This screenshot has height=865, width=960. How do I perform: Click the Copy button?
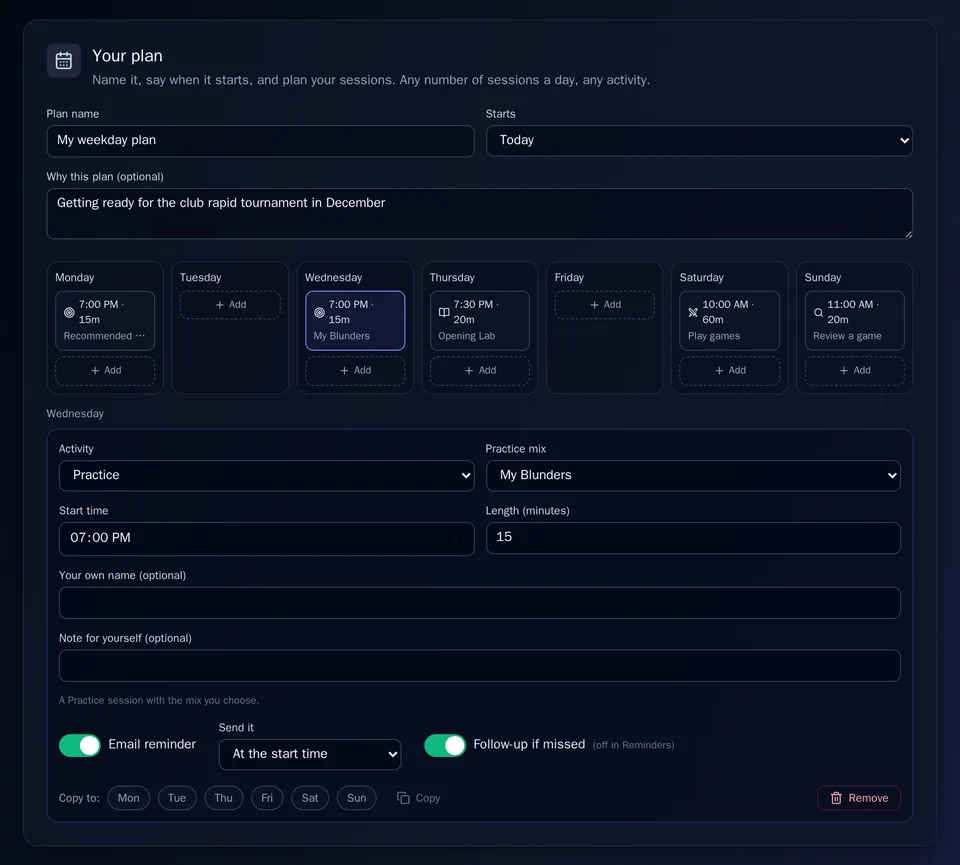(419, 798)
